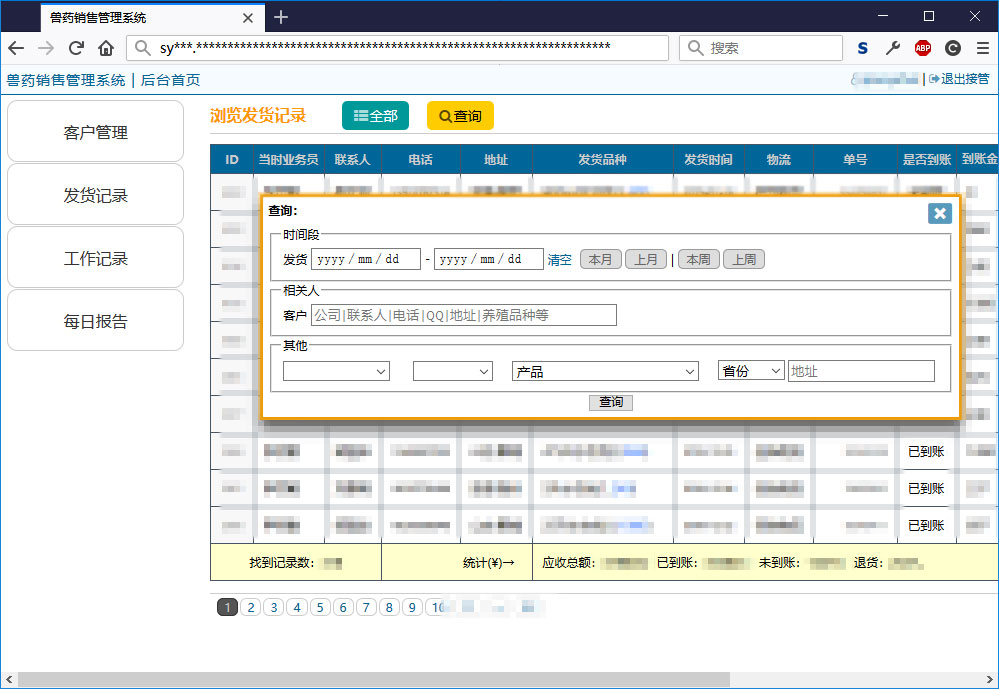Set the 发货 end date field
This screenshot has width=999, height=689.
coord(489,259)
